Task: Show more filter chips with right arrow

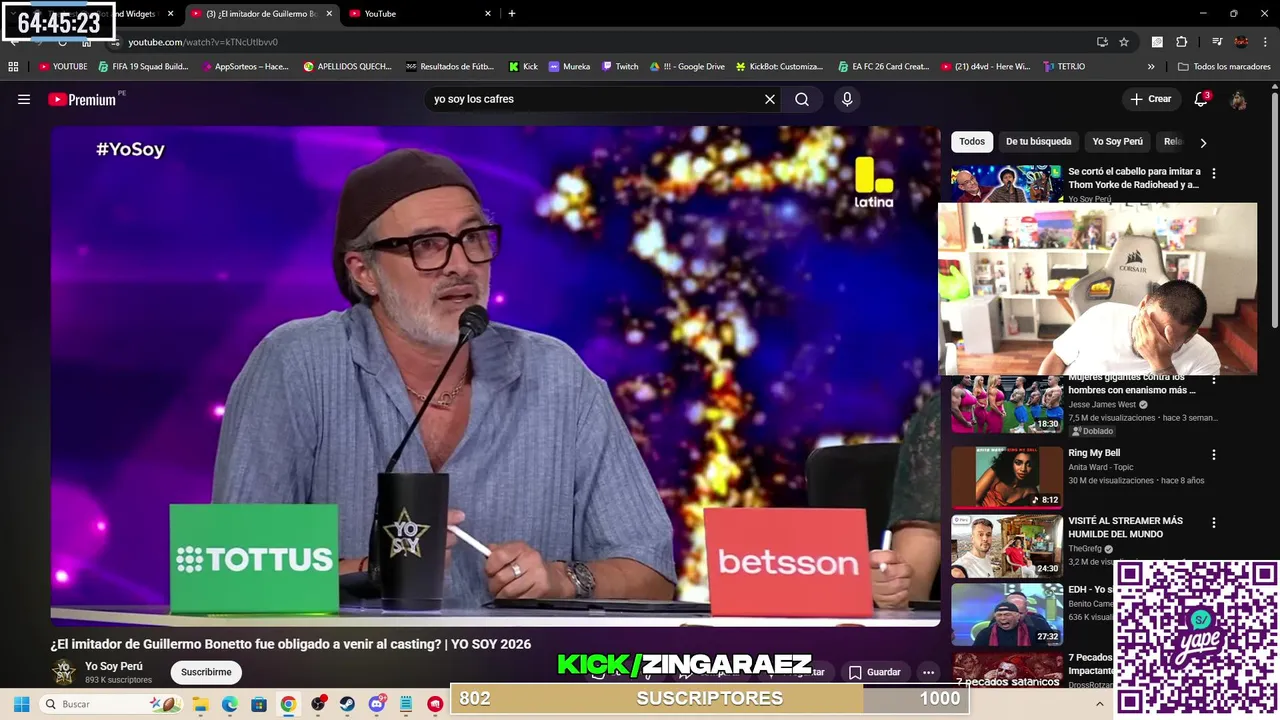Action: [1203, 143]
